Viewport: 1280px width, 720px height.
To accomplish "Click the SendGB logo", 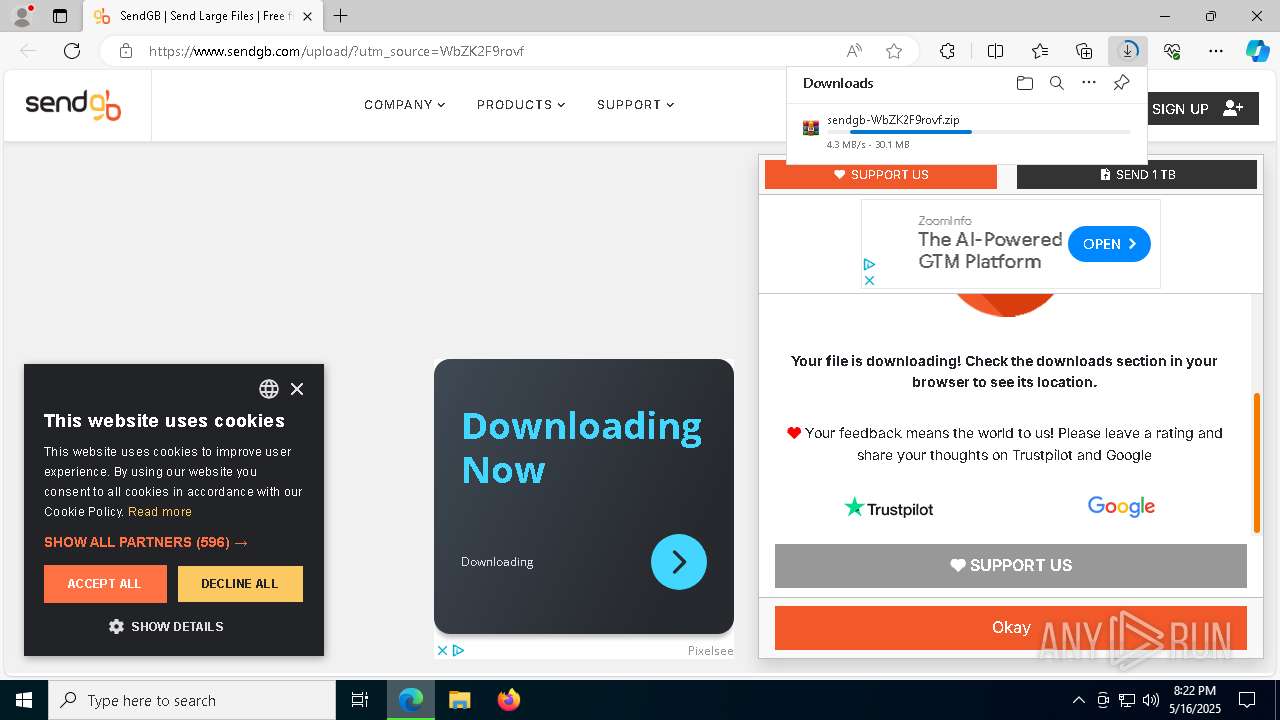I will click(x=73, y=105).
